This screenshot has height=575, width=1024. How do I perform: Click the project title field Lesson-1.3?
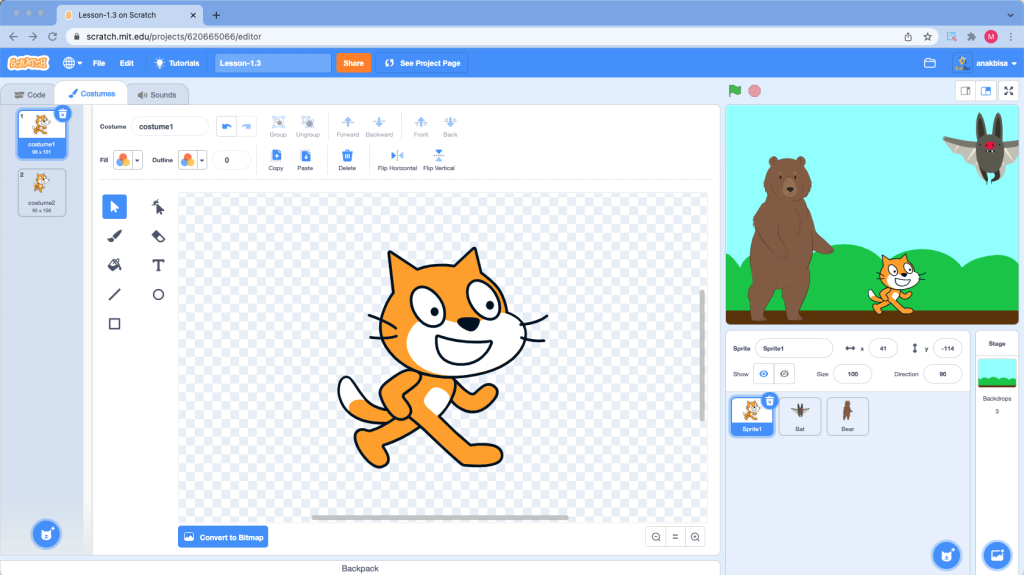(272, 63)
